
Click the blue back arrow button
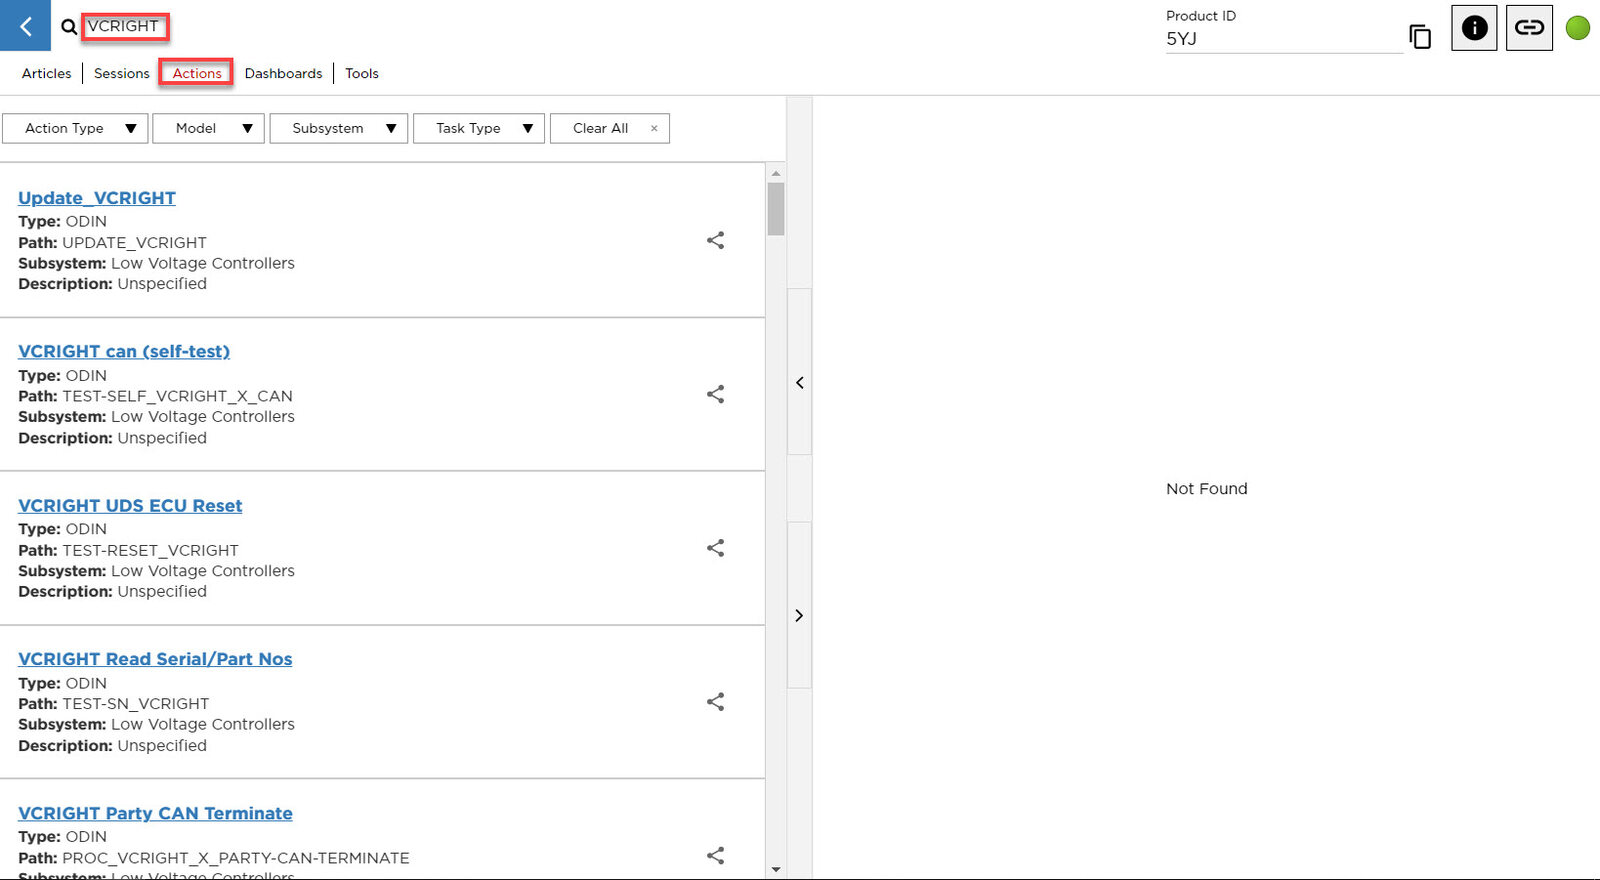point(25,26)
